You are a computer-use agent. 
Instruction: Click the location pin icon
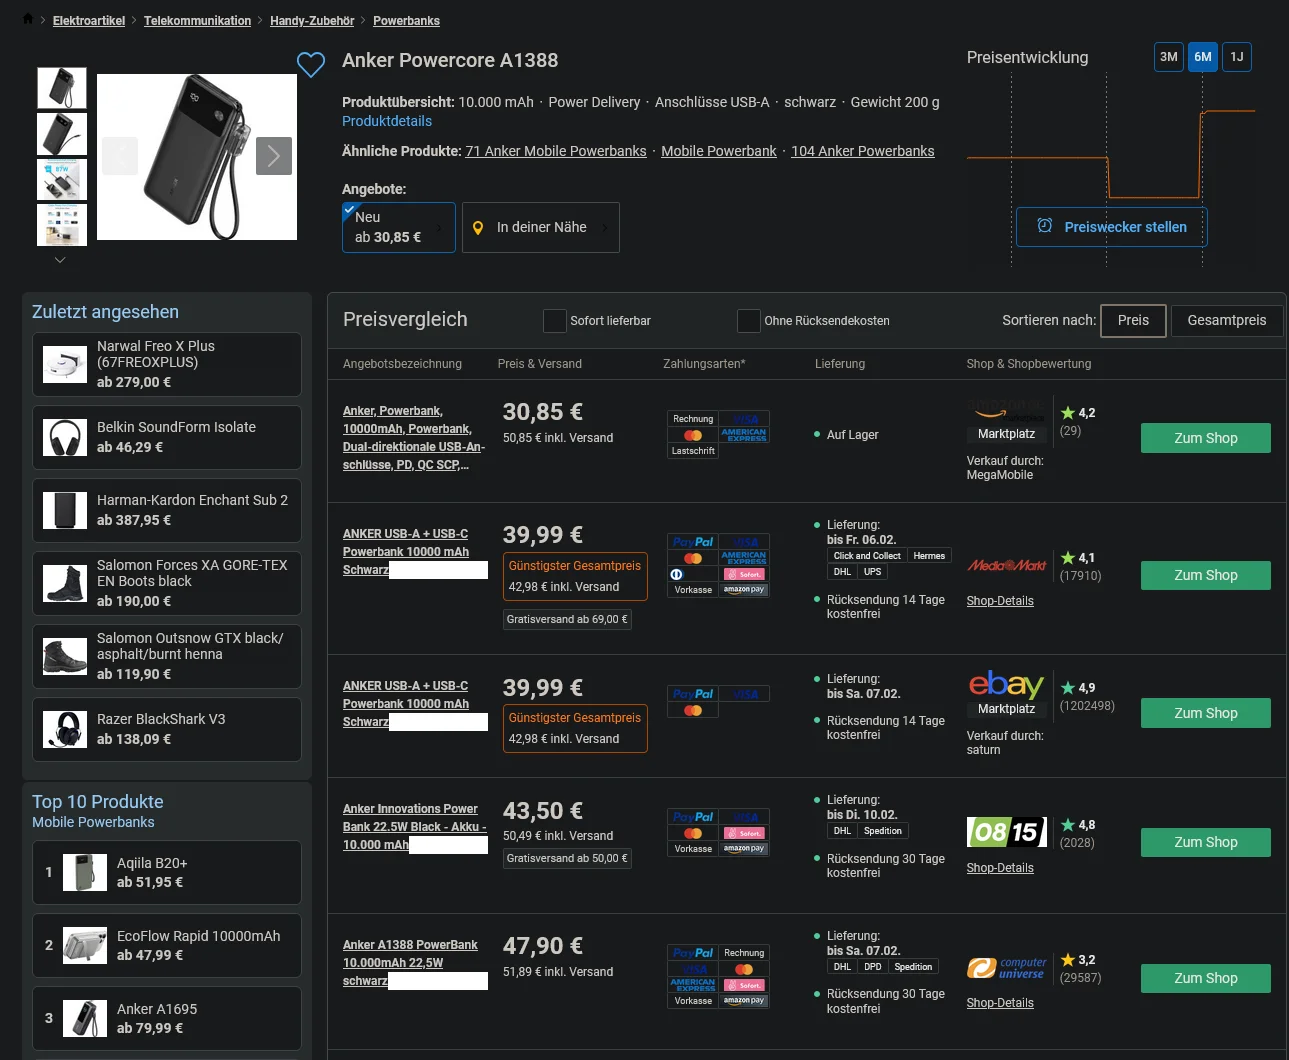pos(478,228)
